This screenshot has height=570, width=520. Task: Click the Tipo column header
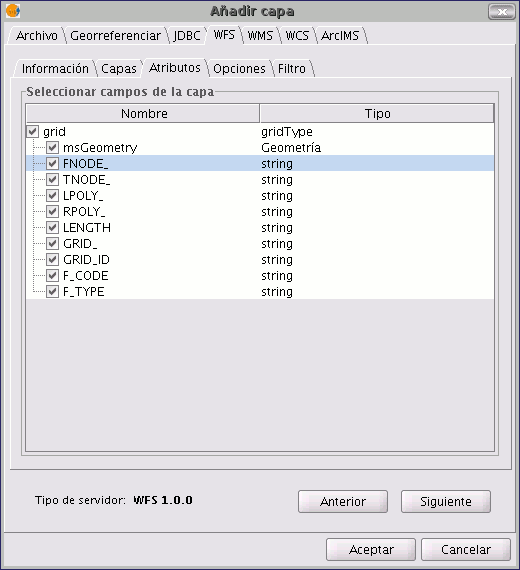[377, 113]
